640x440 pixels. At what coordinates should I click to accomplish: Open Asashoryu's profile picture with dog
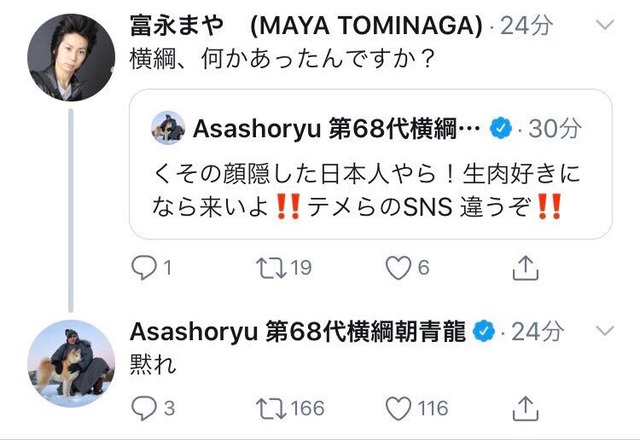coord(71,364)
